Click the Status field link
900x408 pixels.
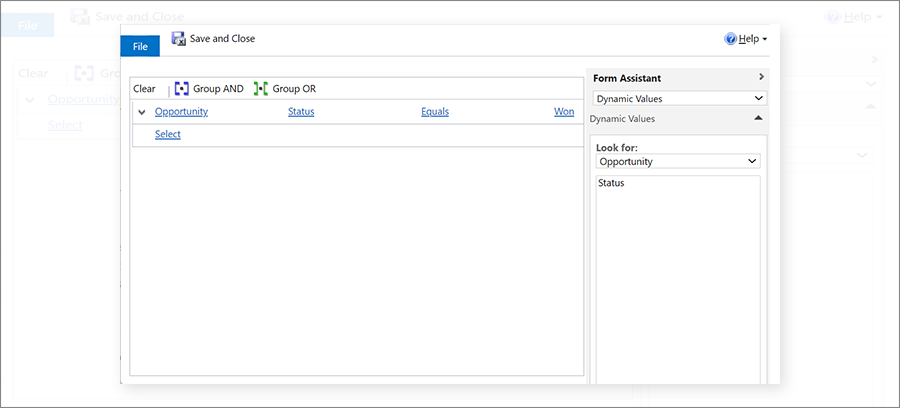pyautogui.click(x=301, y=111)
